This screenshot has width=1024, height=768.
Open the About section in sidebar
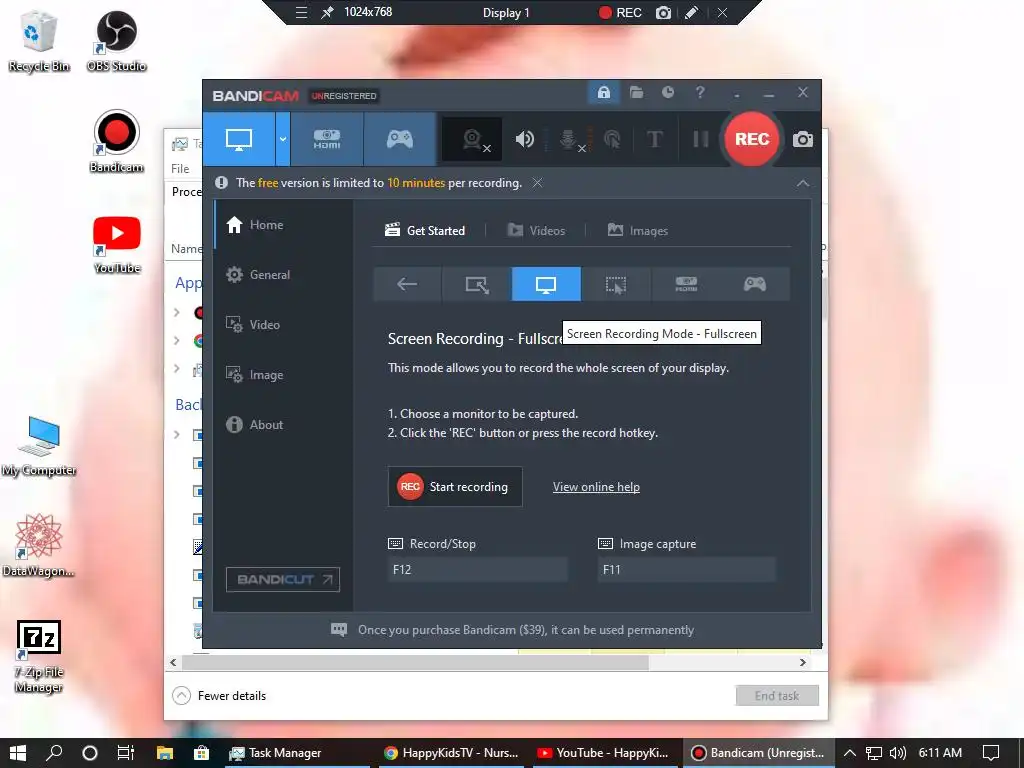click(x=283, y=424)
